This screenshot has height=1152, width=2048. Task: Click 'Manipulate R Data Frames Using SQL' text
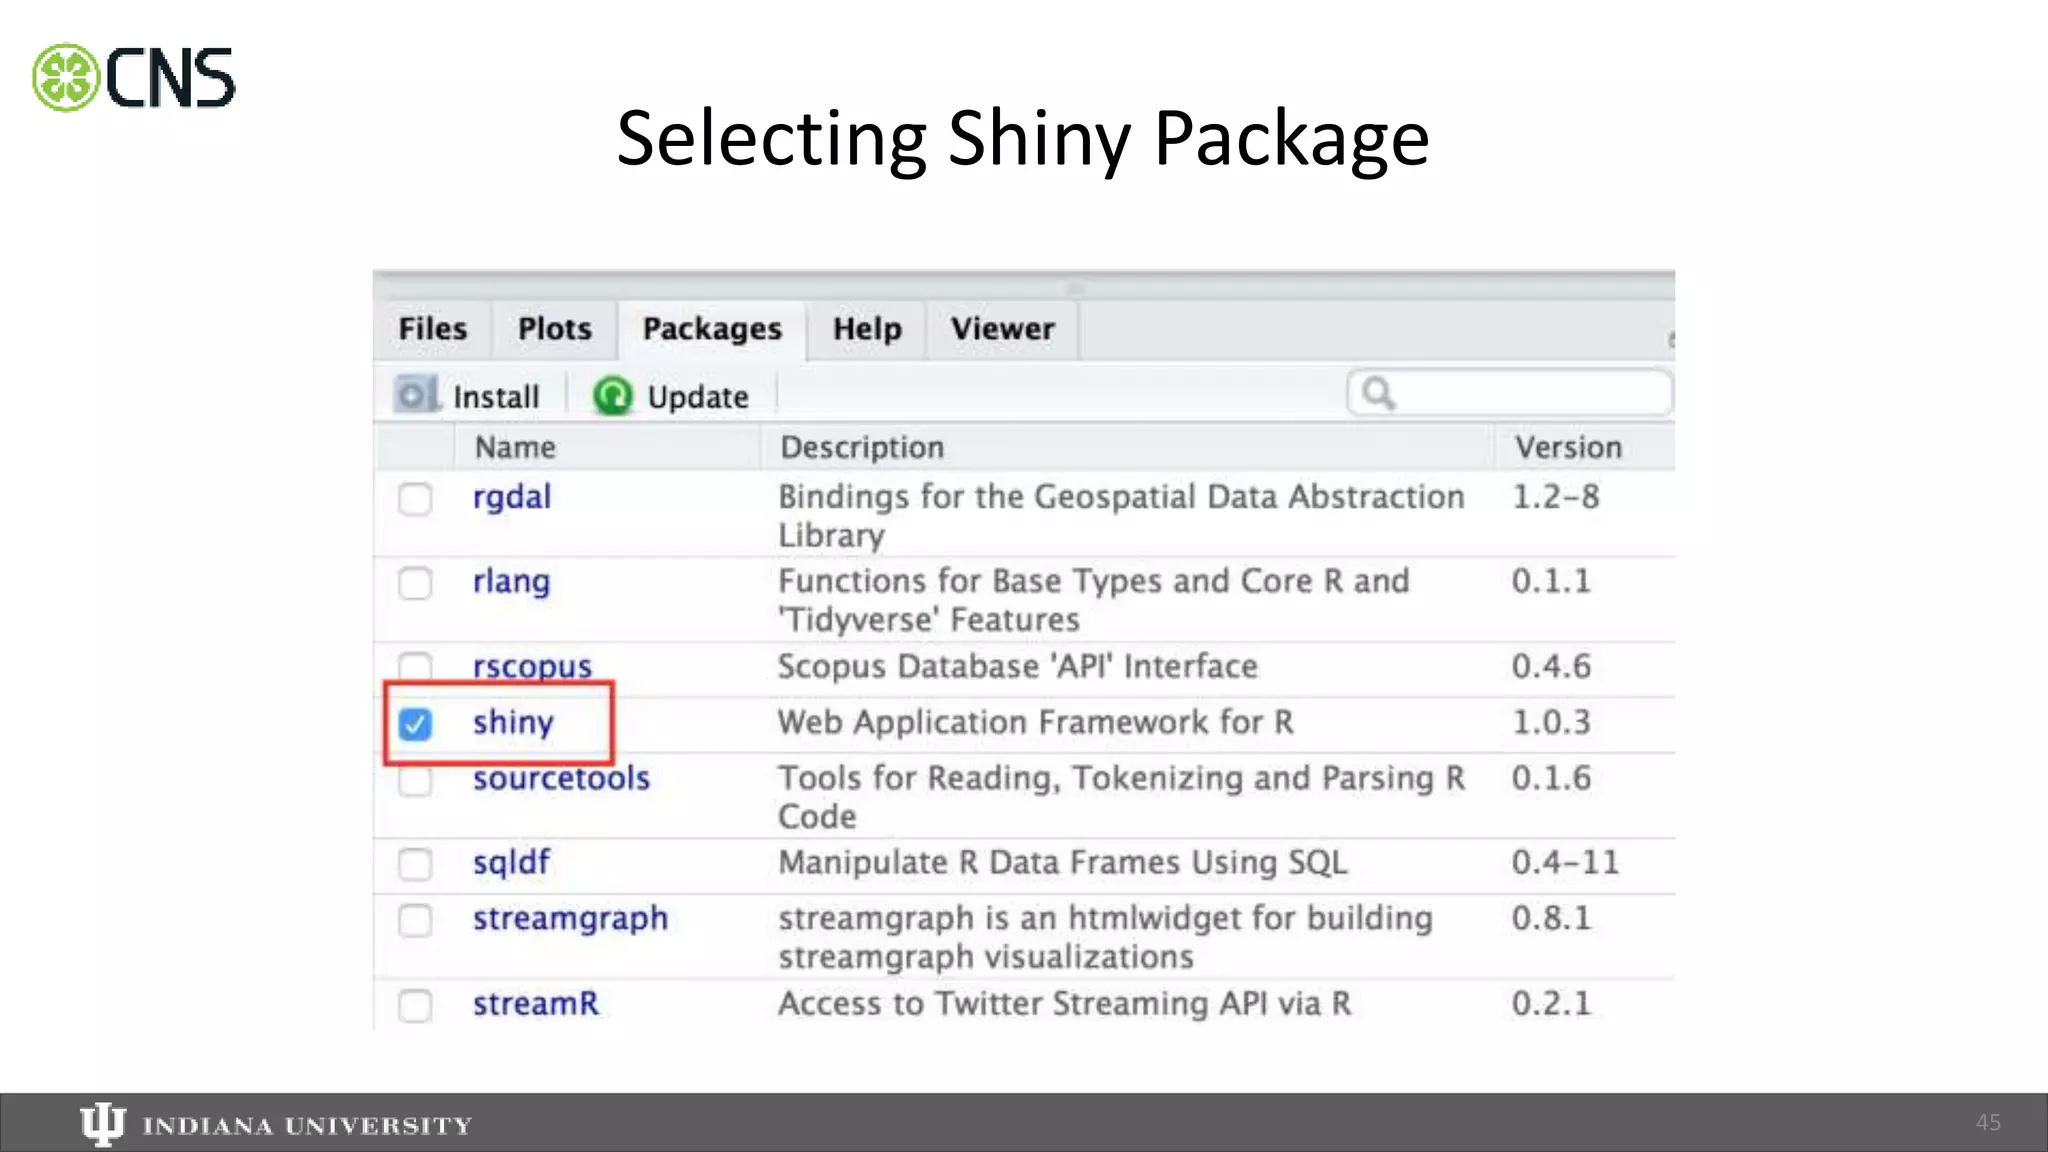tap(1063, 862)
